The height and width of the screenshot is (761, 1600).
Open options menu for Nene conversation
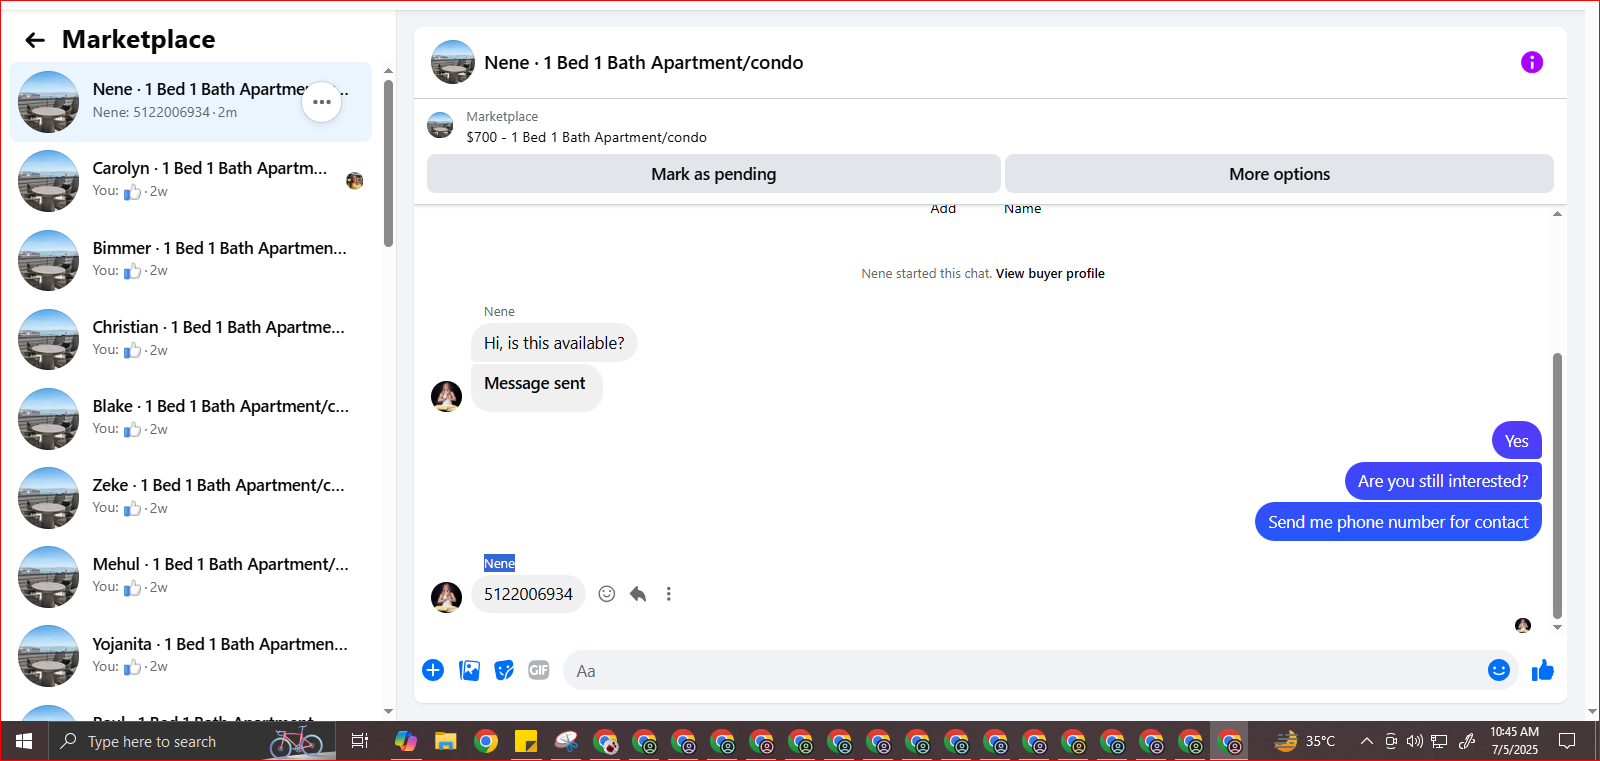(321, 102)
